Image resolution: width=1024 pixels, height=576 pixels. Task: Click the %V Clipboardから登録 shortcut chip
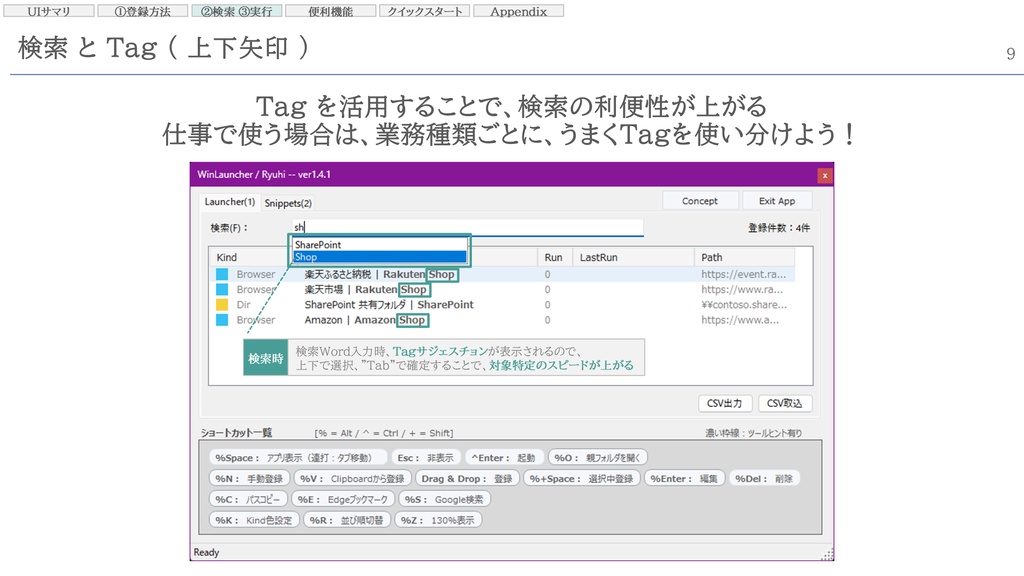tap(353, 479)
